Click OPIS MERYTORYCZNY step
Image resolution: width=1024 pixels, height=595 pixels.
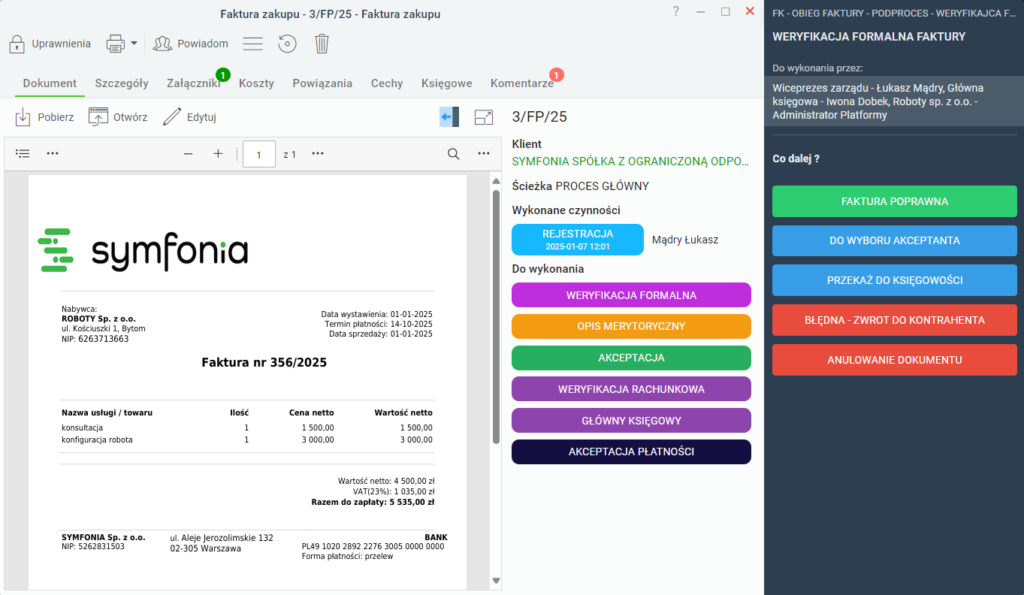631,327
